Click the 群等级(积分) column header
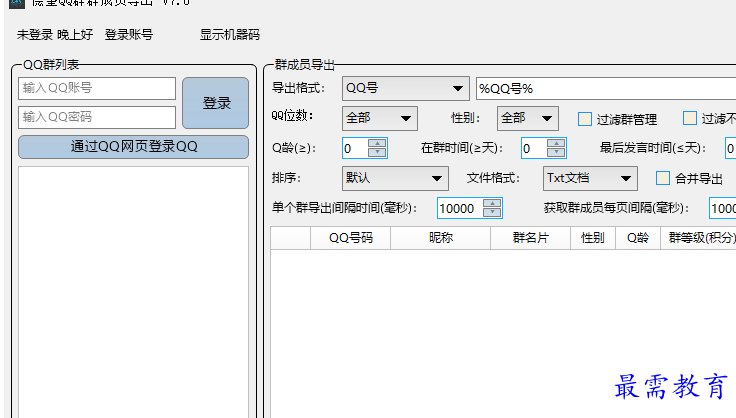The height and width of the screenshot is (418, 736). coord(699,238)
